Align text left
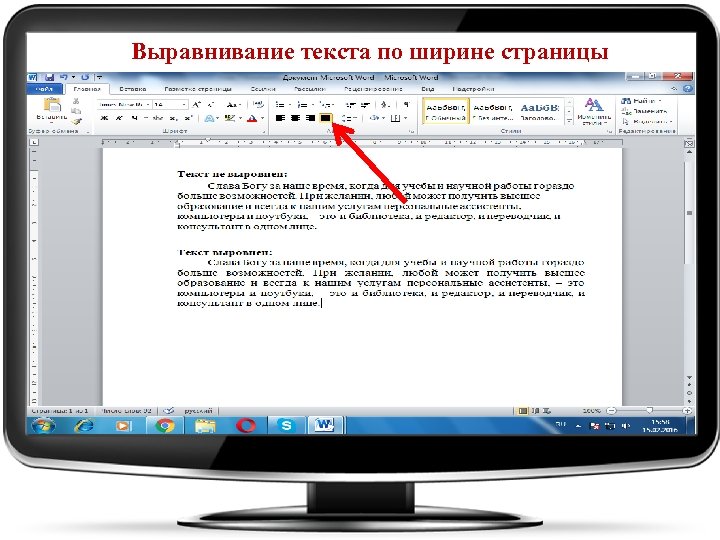 point(280,118)
